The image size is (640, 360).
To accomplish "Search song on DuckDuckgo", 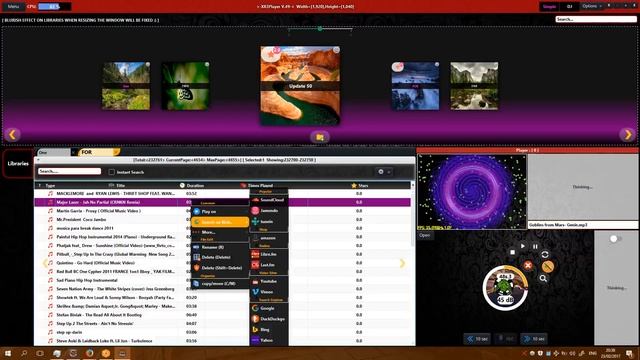I will 269,319.
